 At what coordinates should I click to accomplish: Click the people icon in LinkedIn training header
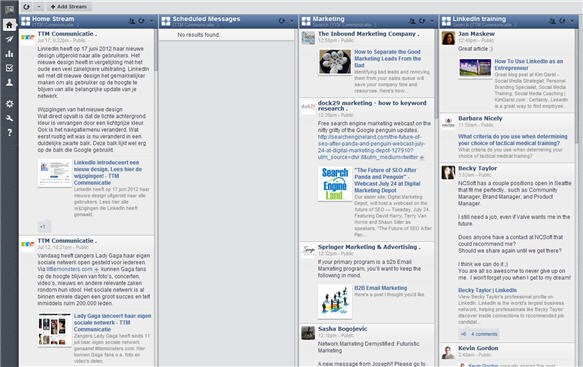(553, 21)
